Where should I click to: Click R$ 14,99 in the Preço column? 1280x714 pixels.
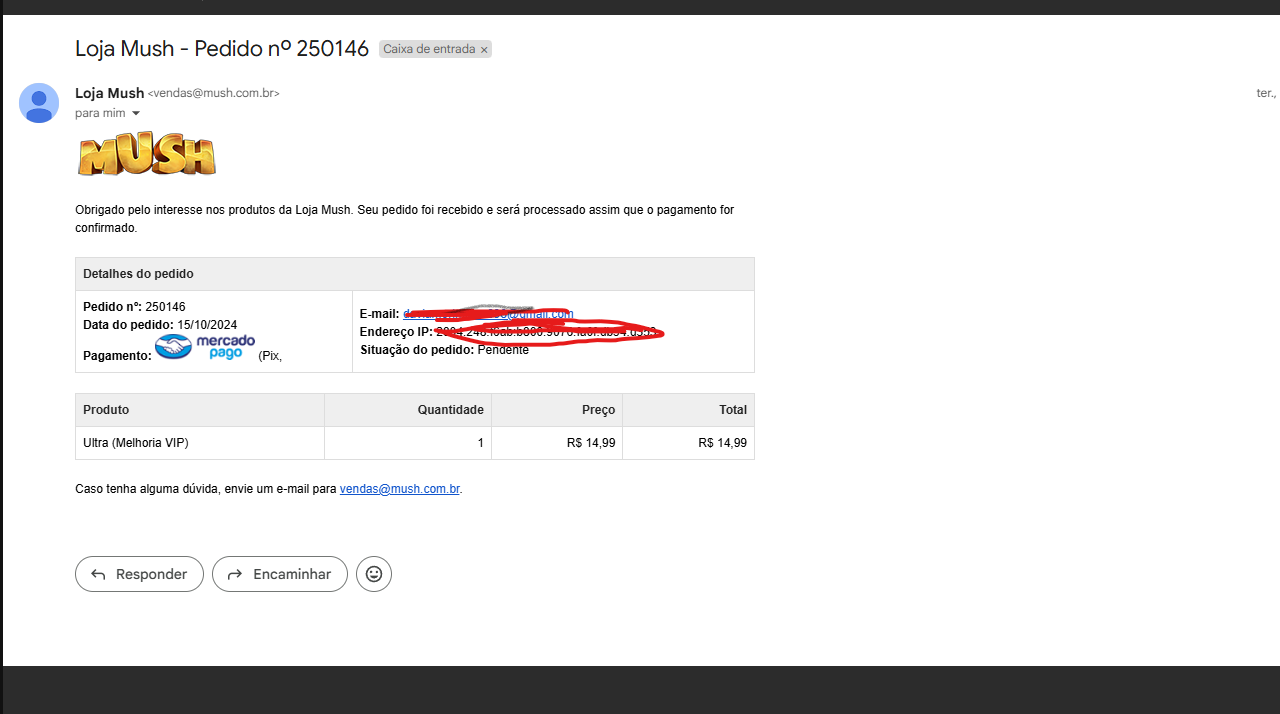[591, 443]
